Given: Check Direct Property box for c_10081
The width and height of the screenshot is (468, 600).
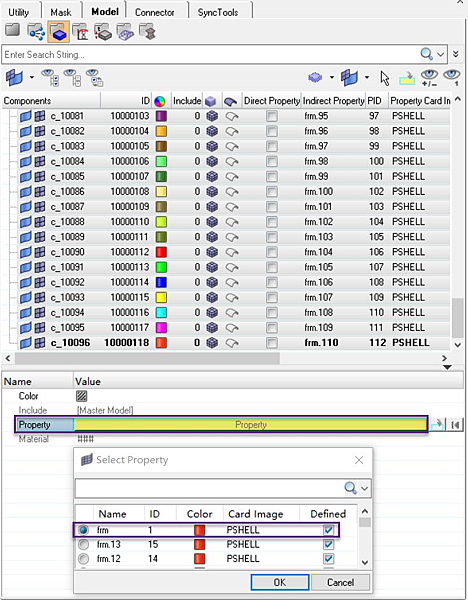Looking at the screenshot, I should tap(272, 116).
